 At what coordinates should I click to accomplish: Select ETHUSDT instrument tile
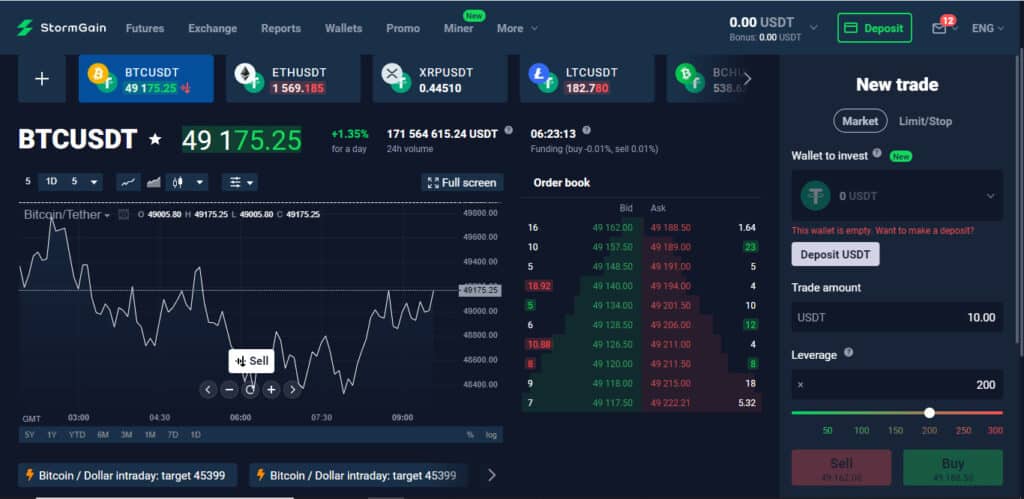[x=293, y=79]
